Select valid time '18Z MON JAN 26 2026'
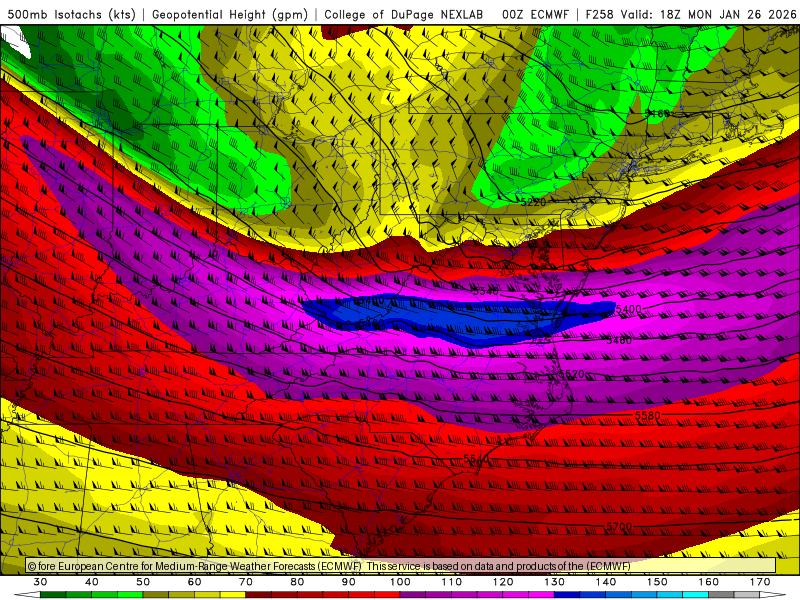This screenshot has height=600, width=800. pos(728,14)
